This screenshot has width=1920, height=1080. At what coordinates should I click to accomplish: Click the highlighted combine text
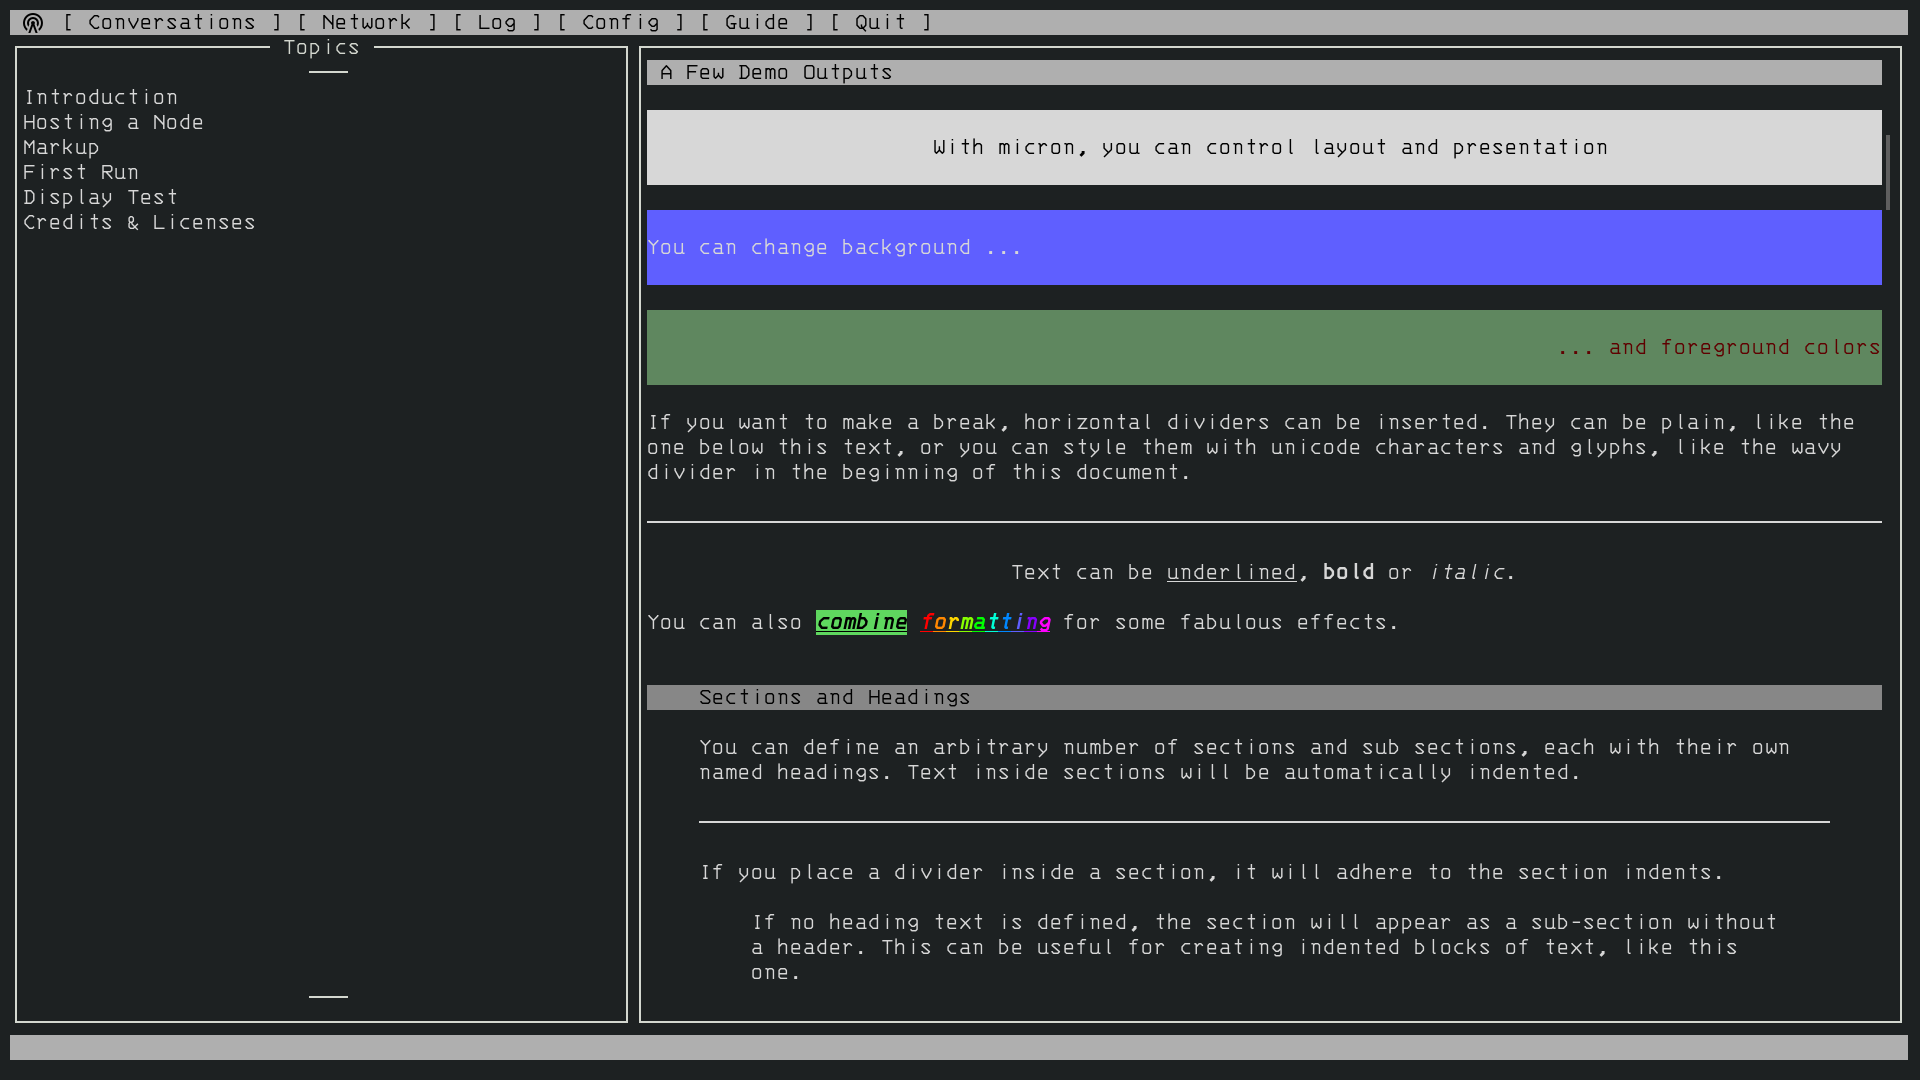tap(861, 622)
